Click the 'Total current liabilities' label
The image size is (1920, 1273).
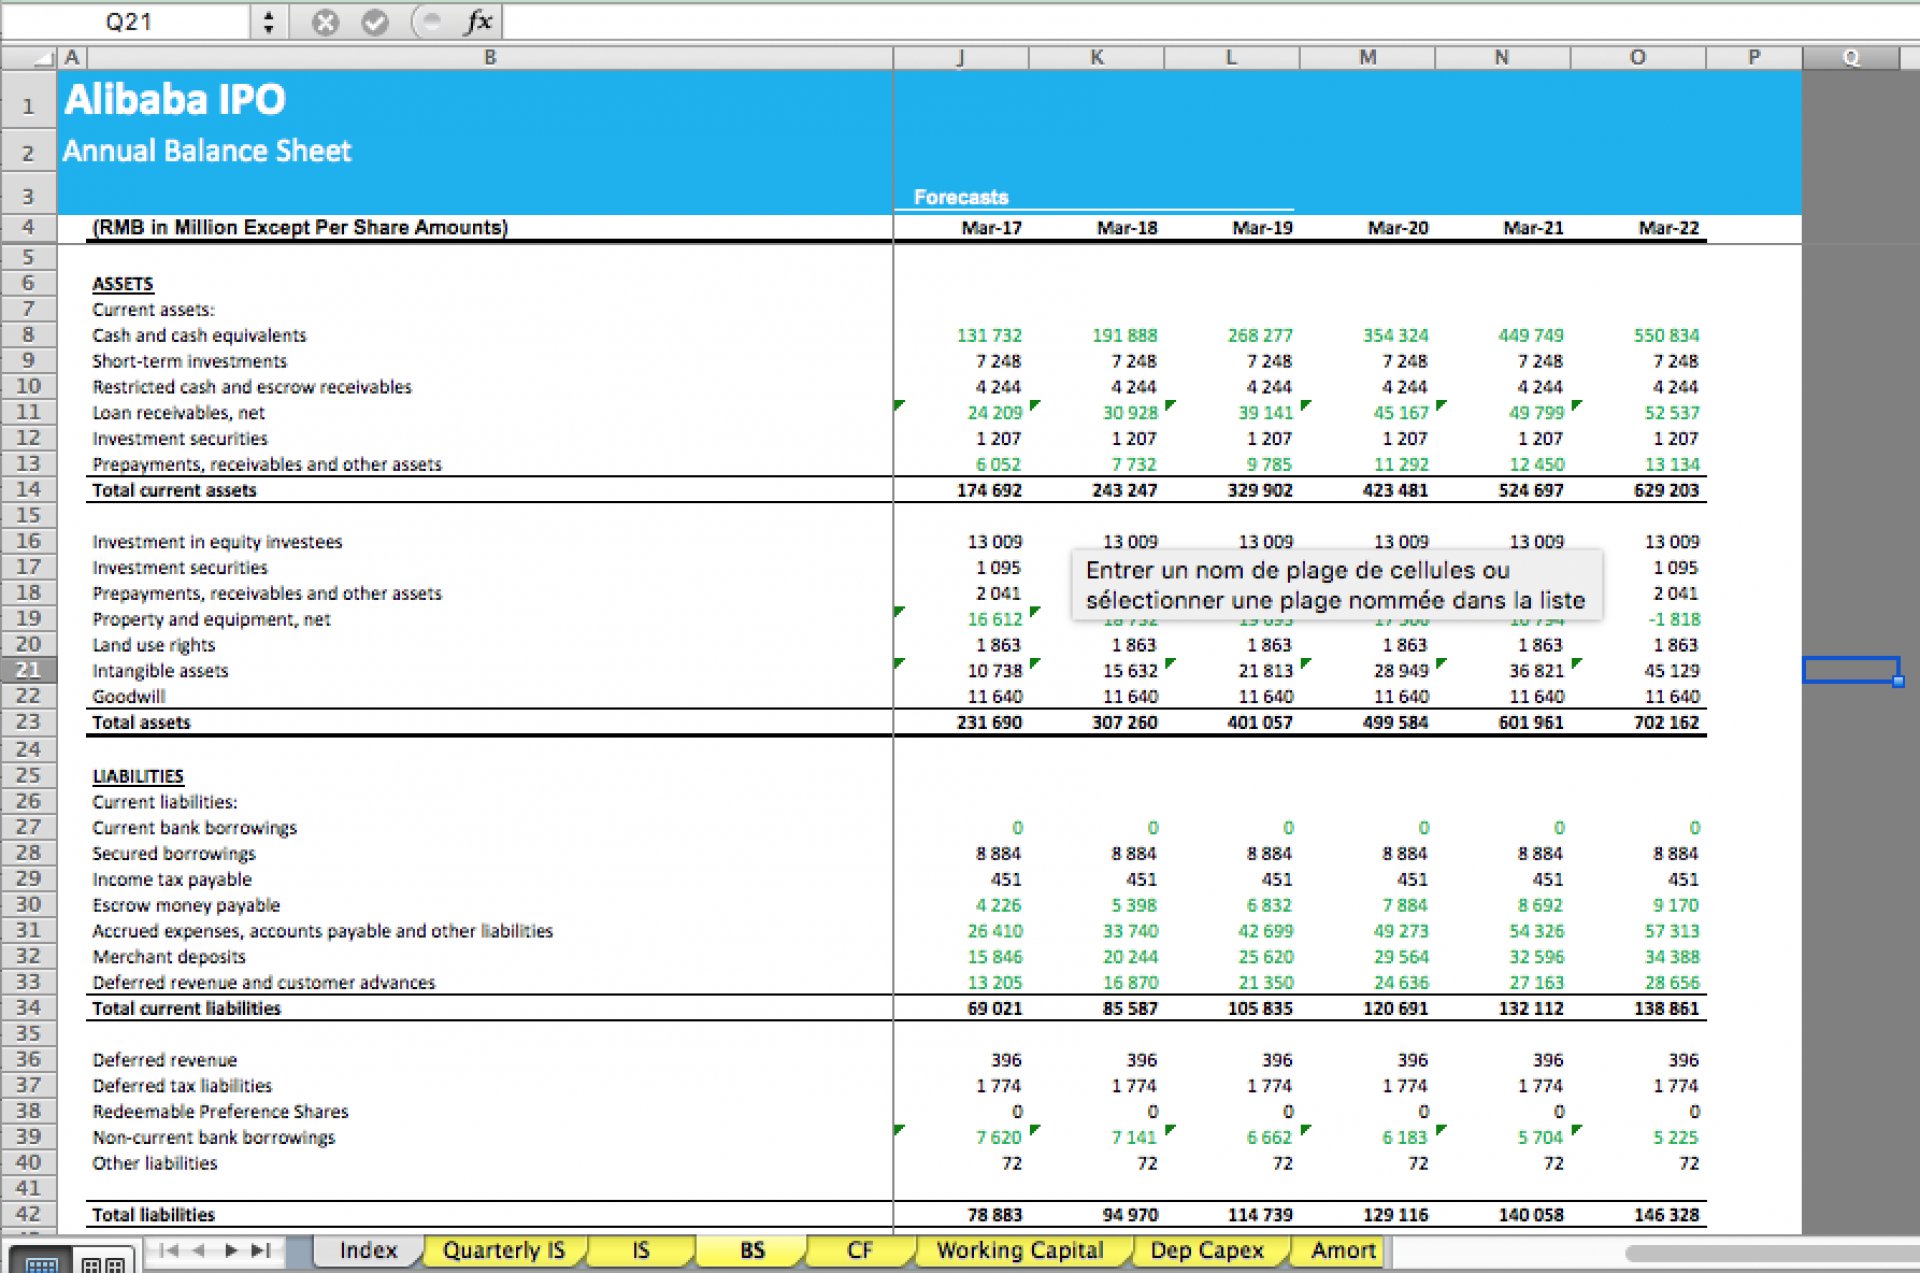186,1008
